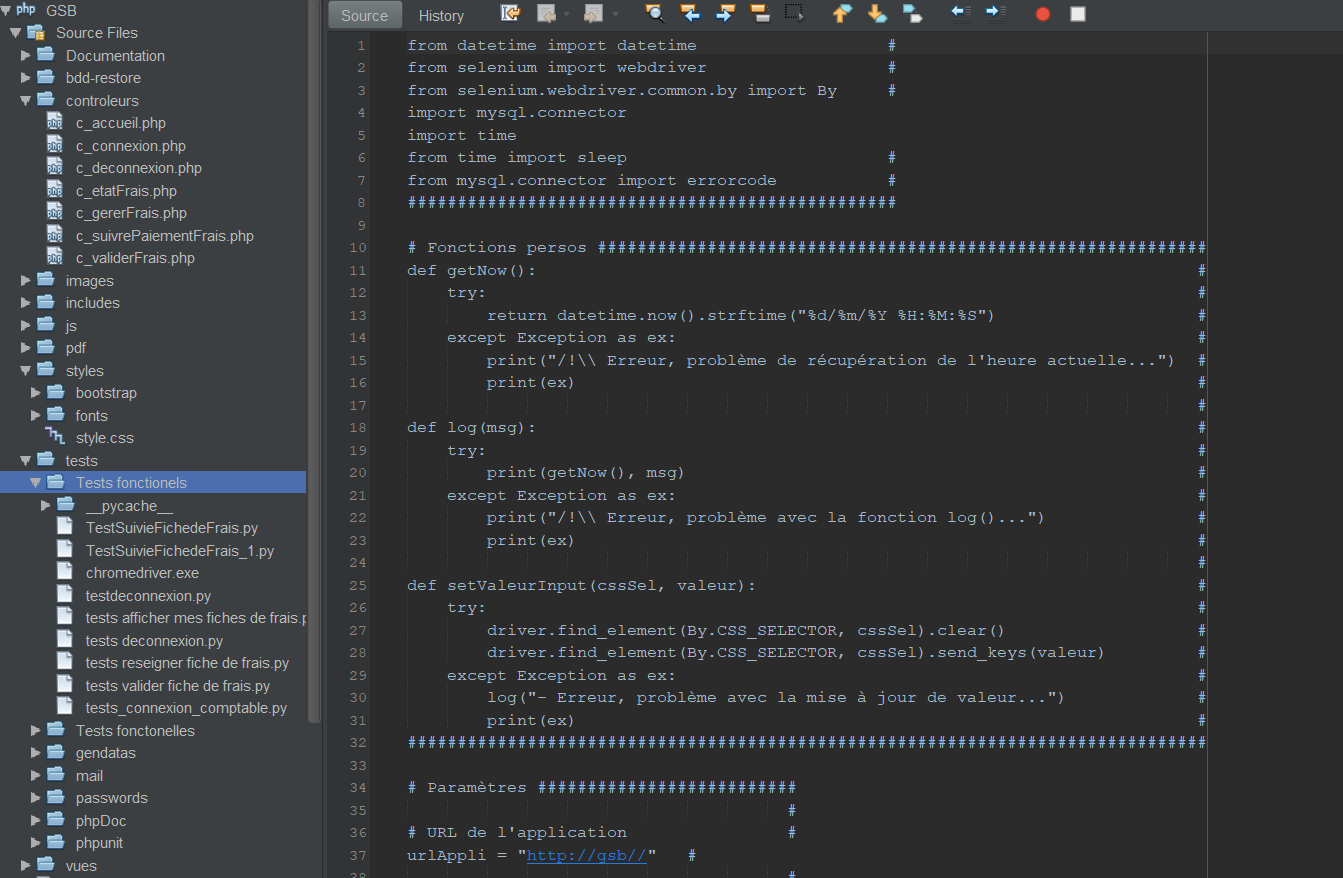This screenshot has width=1343, height=878.
Task: Expand the phpDoc folder
Action: pos(35,820)
